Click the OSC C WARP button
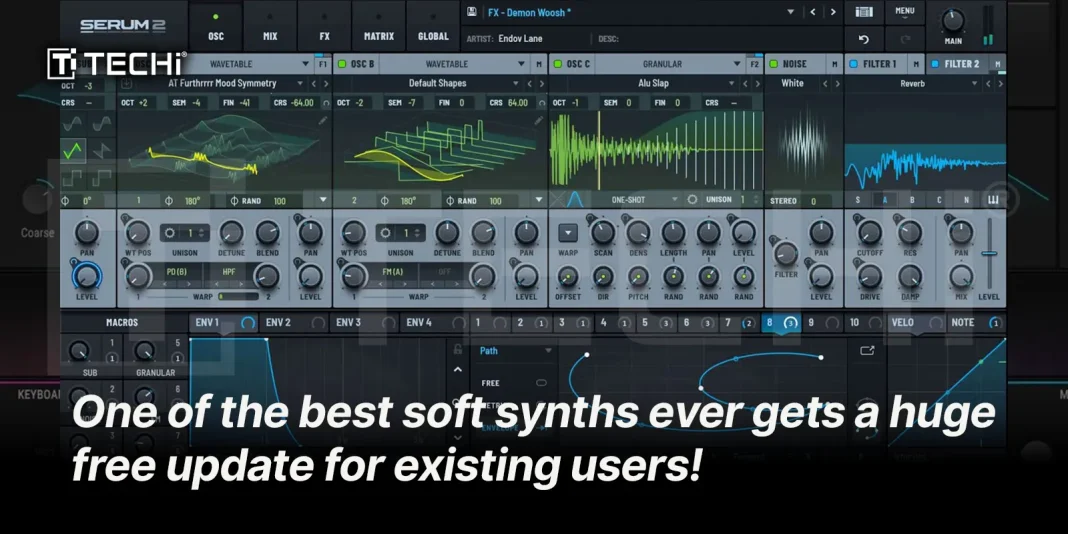1068x534 pixels. point(567,234)
